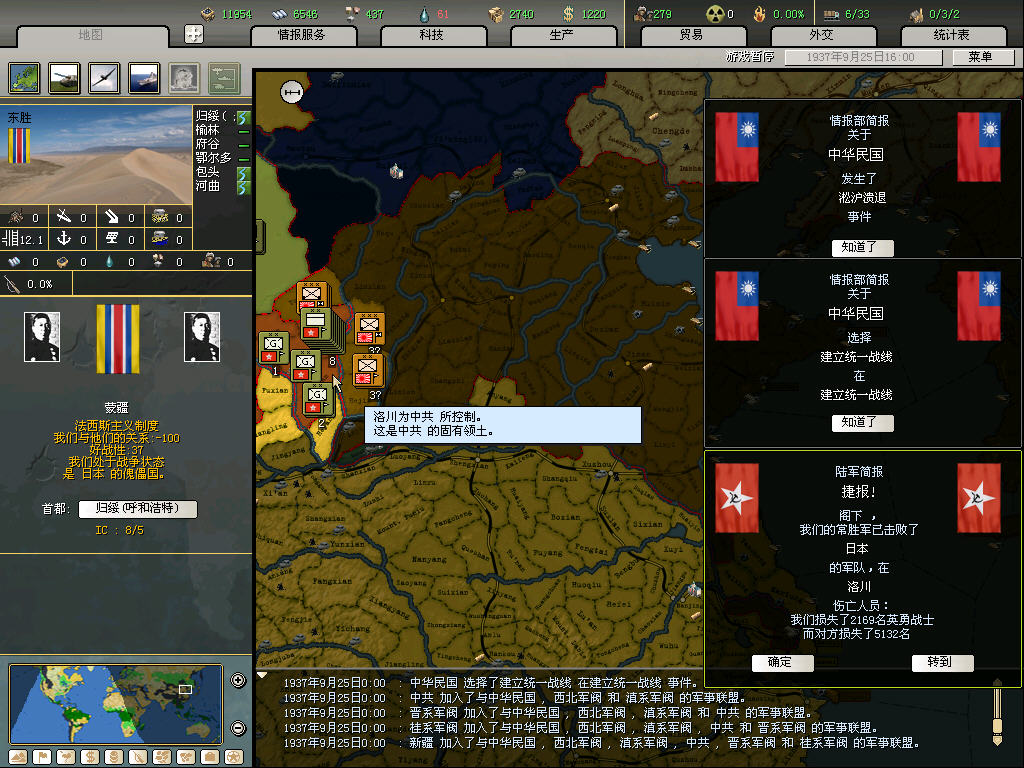Click log entry about 晋系军阀 joining the alliance

[x=547, y=713]
